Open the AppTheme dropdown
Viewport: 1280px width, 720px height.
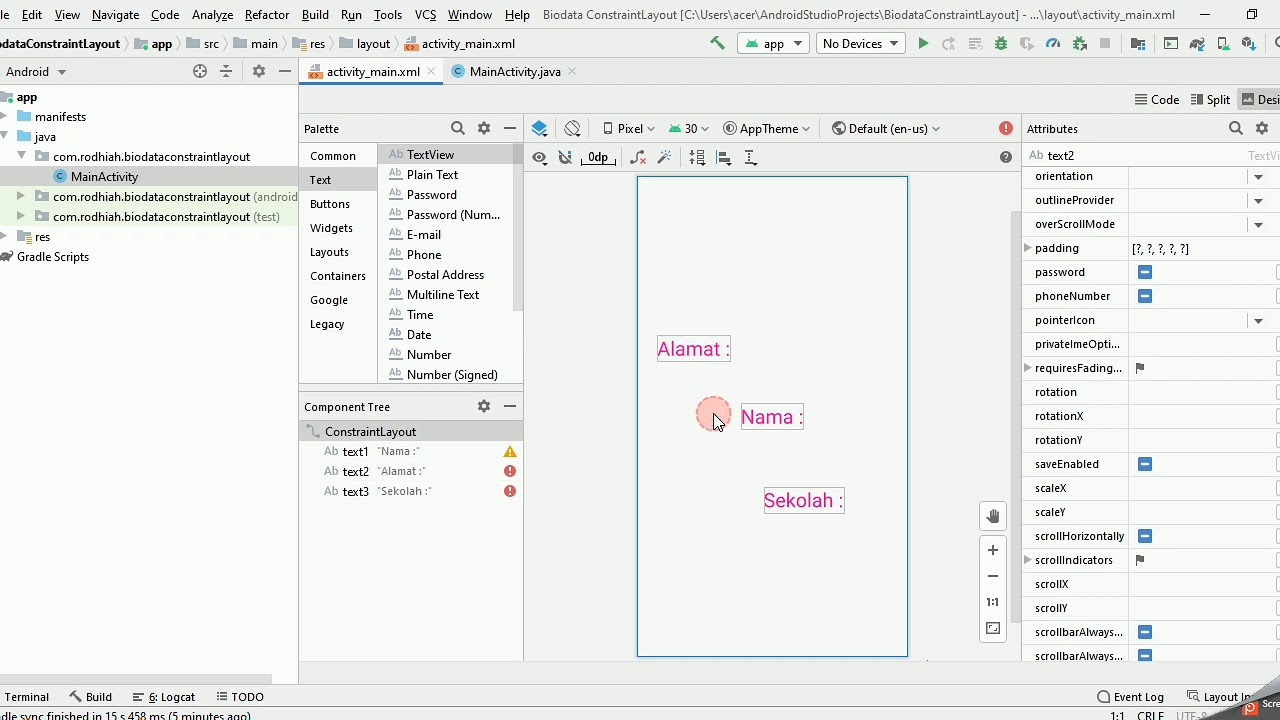click(767, 128)
